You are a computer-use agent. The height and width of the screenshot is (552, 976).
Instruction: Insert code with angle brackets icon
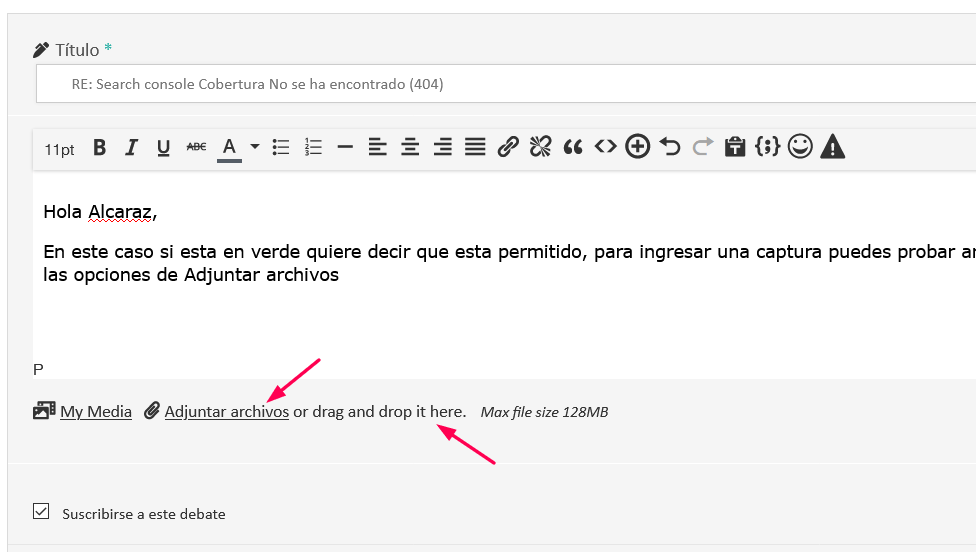click(605, 147)
